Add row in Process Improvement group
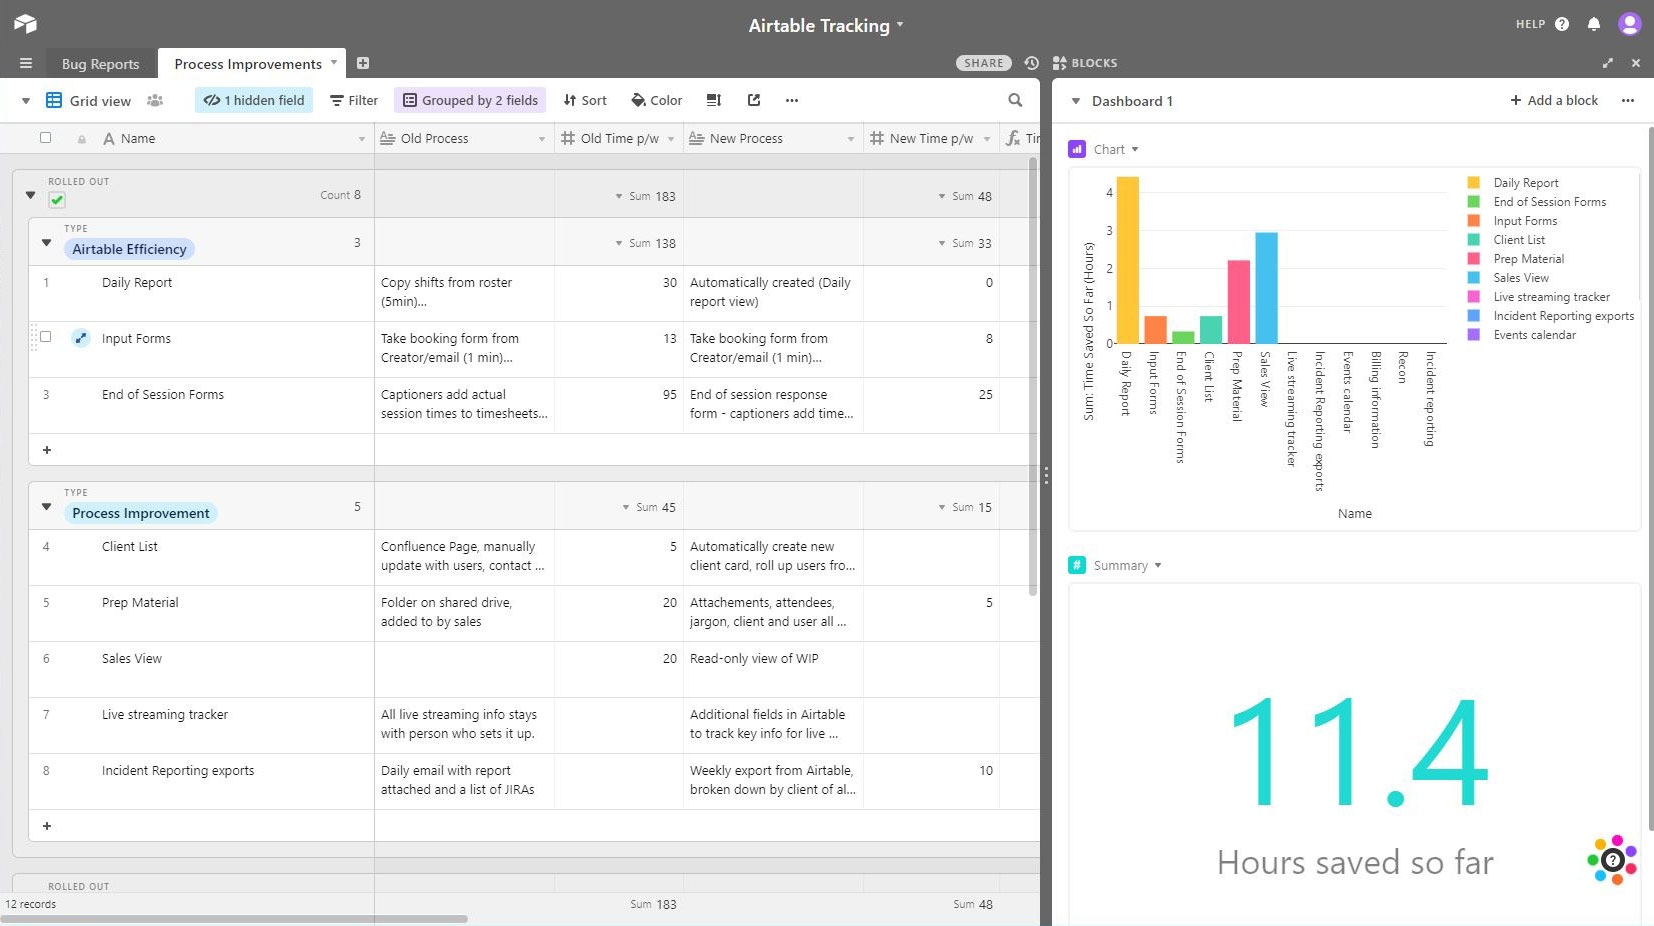The image size is (1654, 926). (x=47, y=826)
